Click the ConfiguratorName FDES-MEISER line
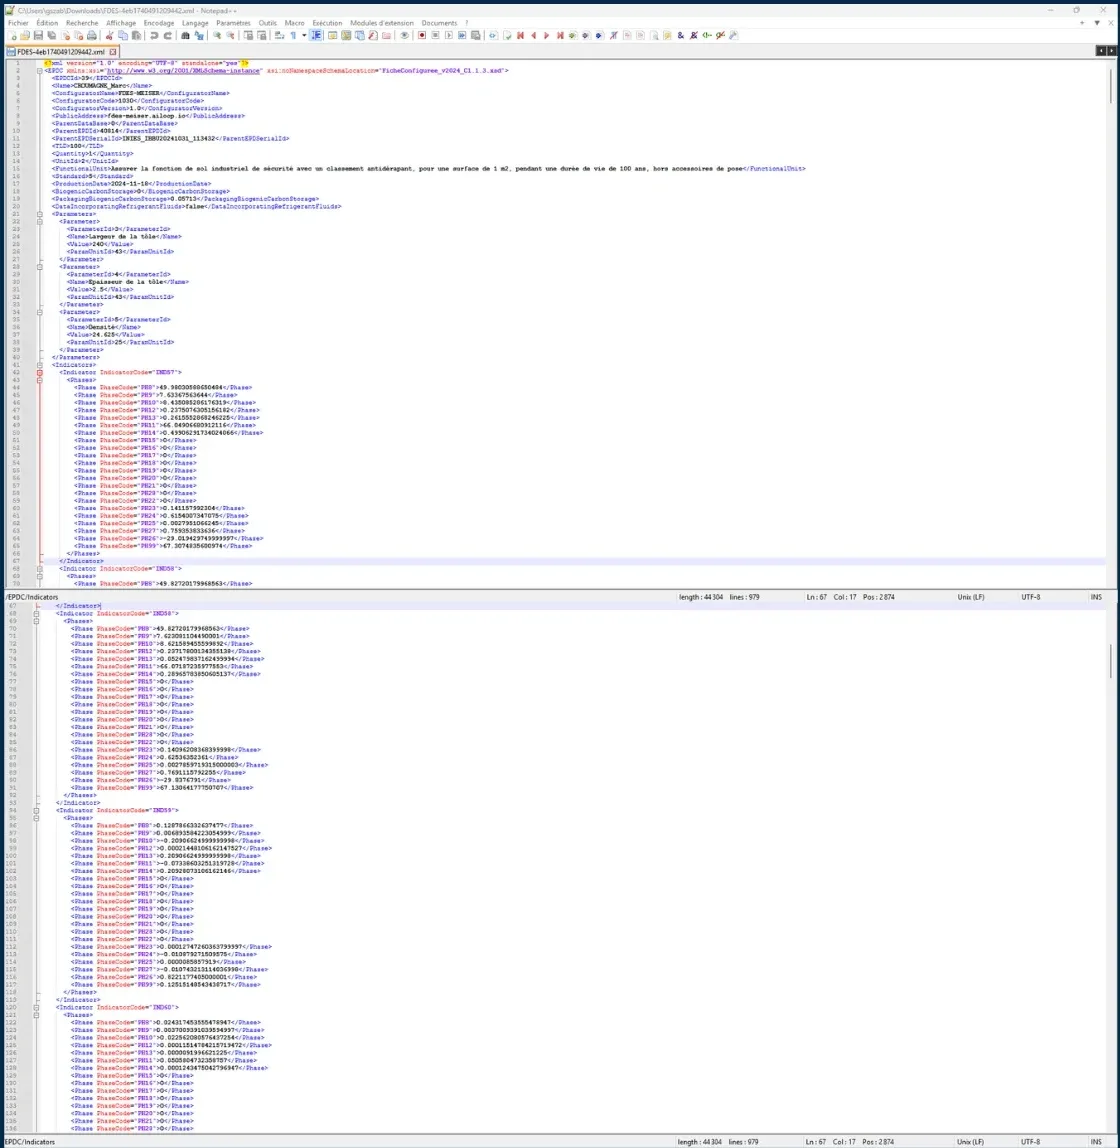This screenshot has height=1148, width=1120. coord(141,93)
